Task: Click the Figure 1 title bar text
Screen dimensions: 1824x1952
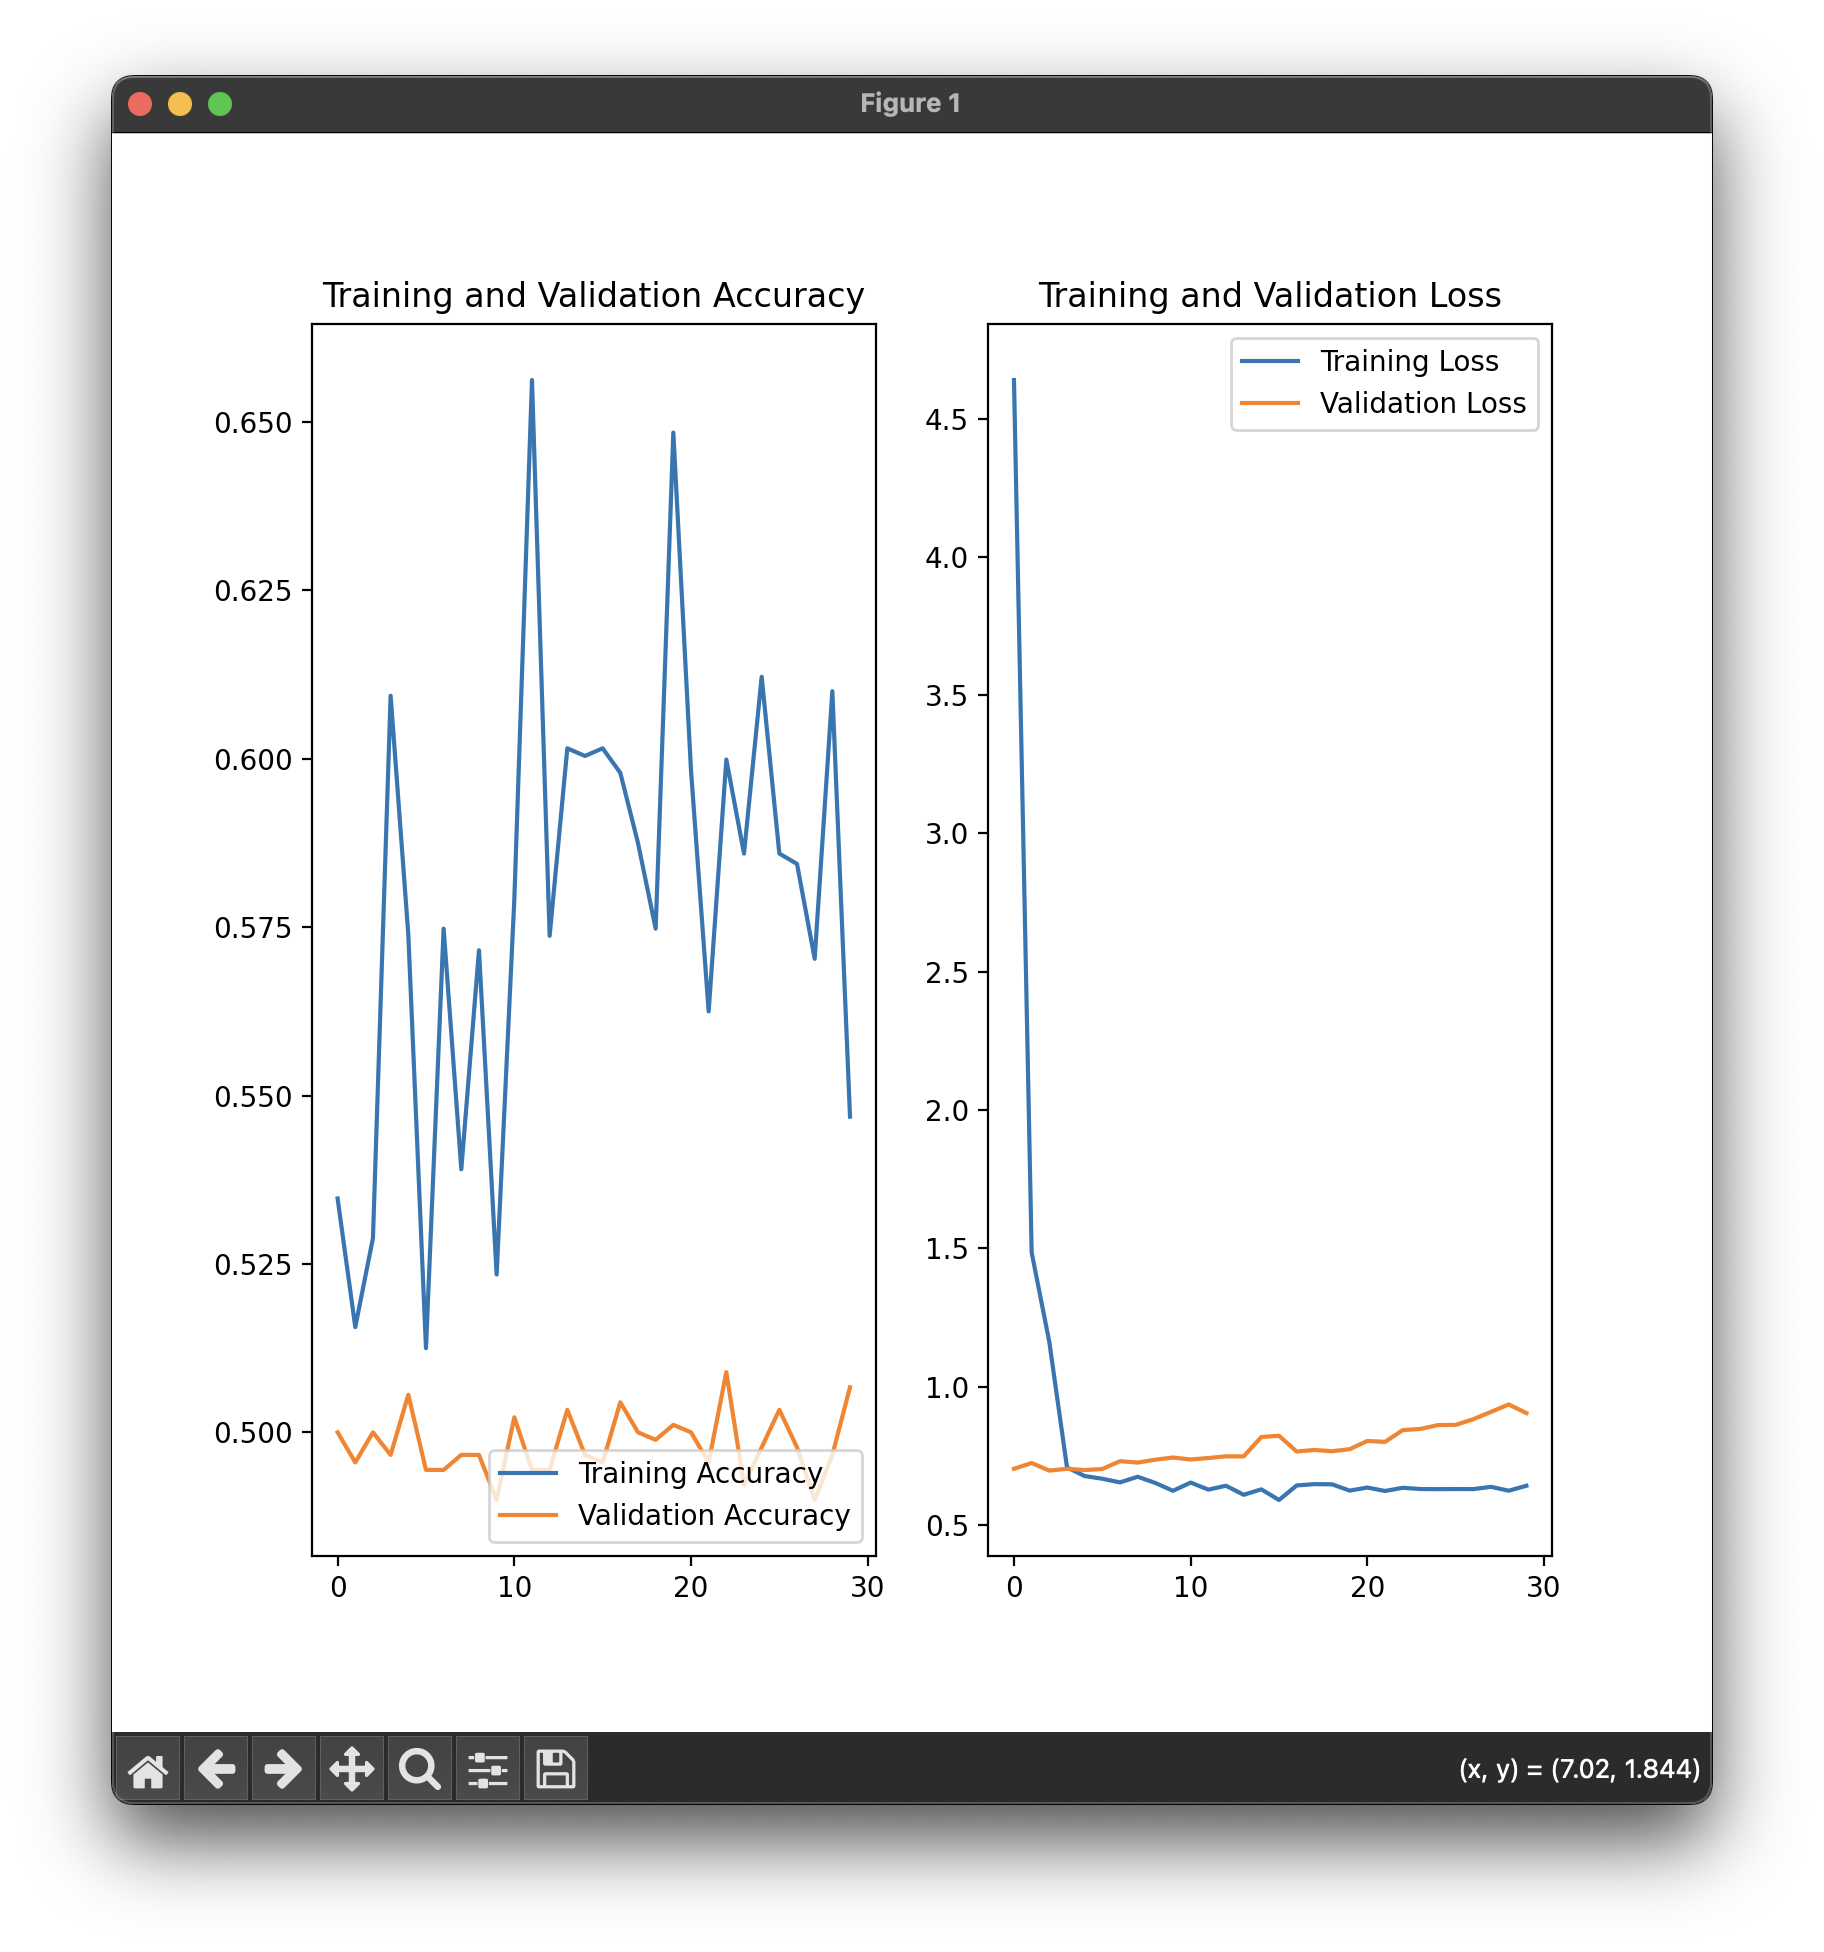Action: click(910, 104)
